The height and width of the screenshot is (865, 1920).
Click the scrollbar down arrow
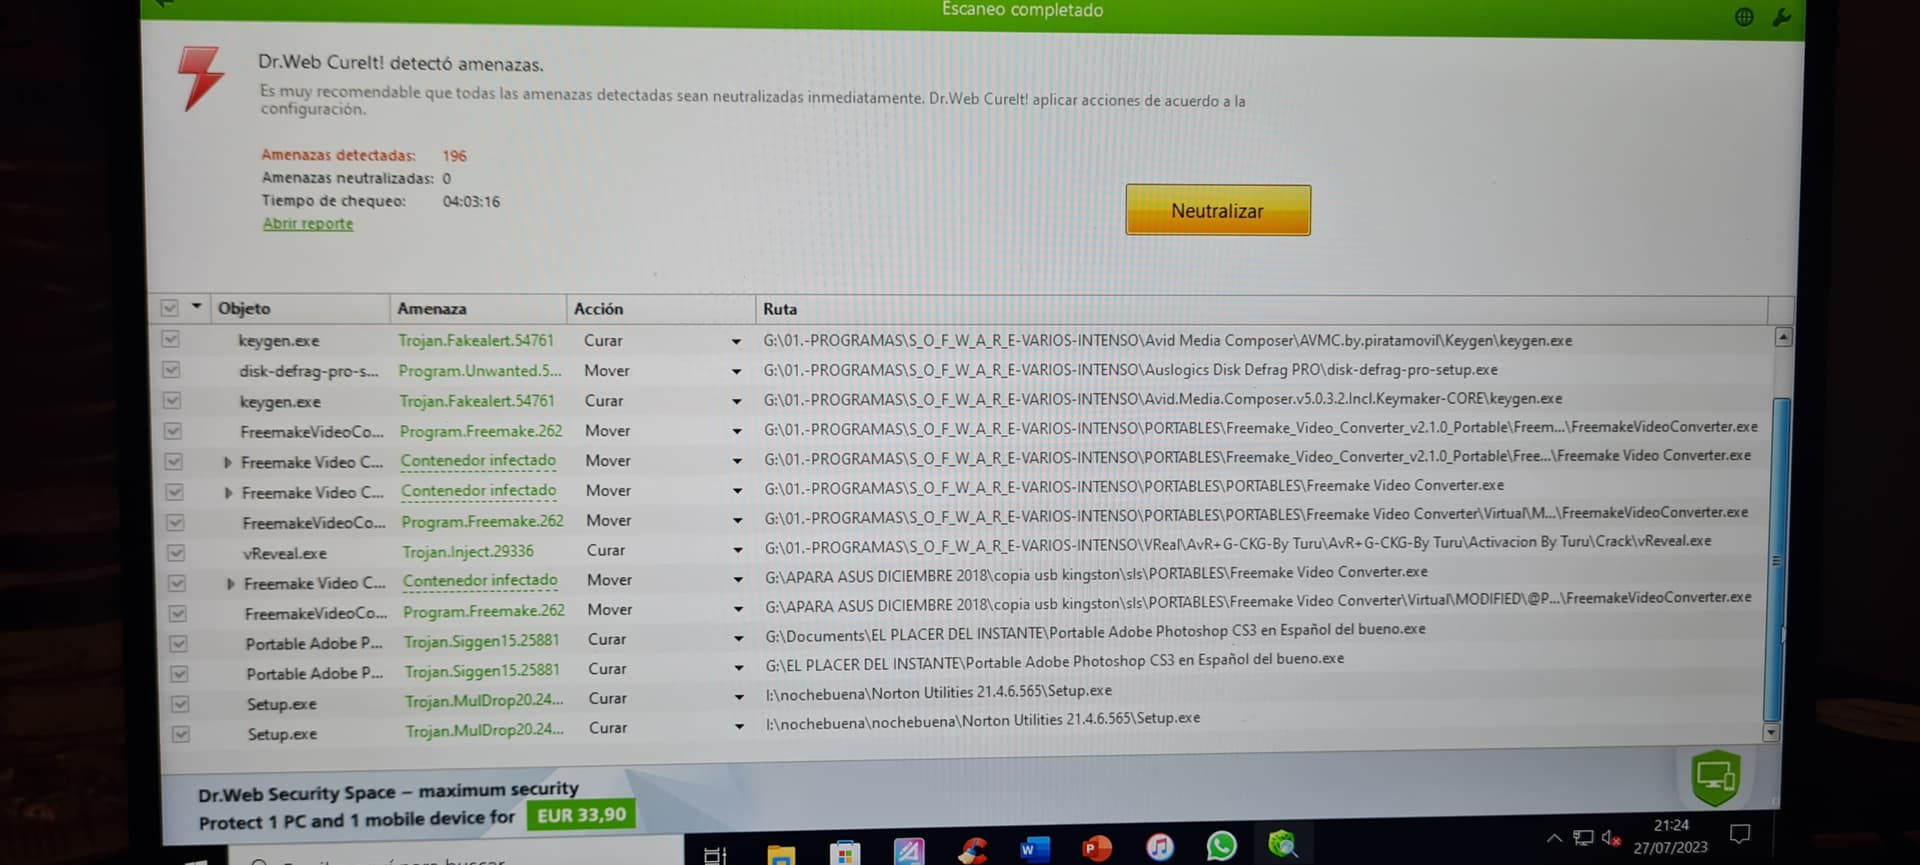point(1771,732)
